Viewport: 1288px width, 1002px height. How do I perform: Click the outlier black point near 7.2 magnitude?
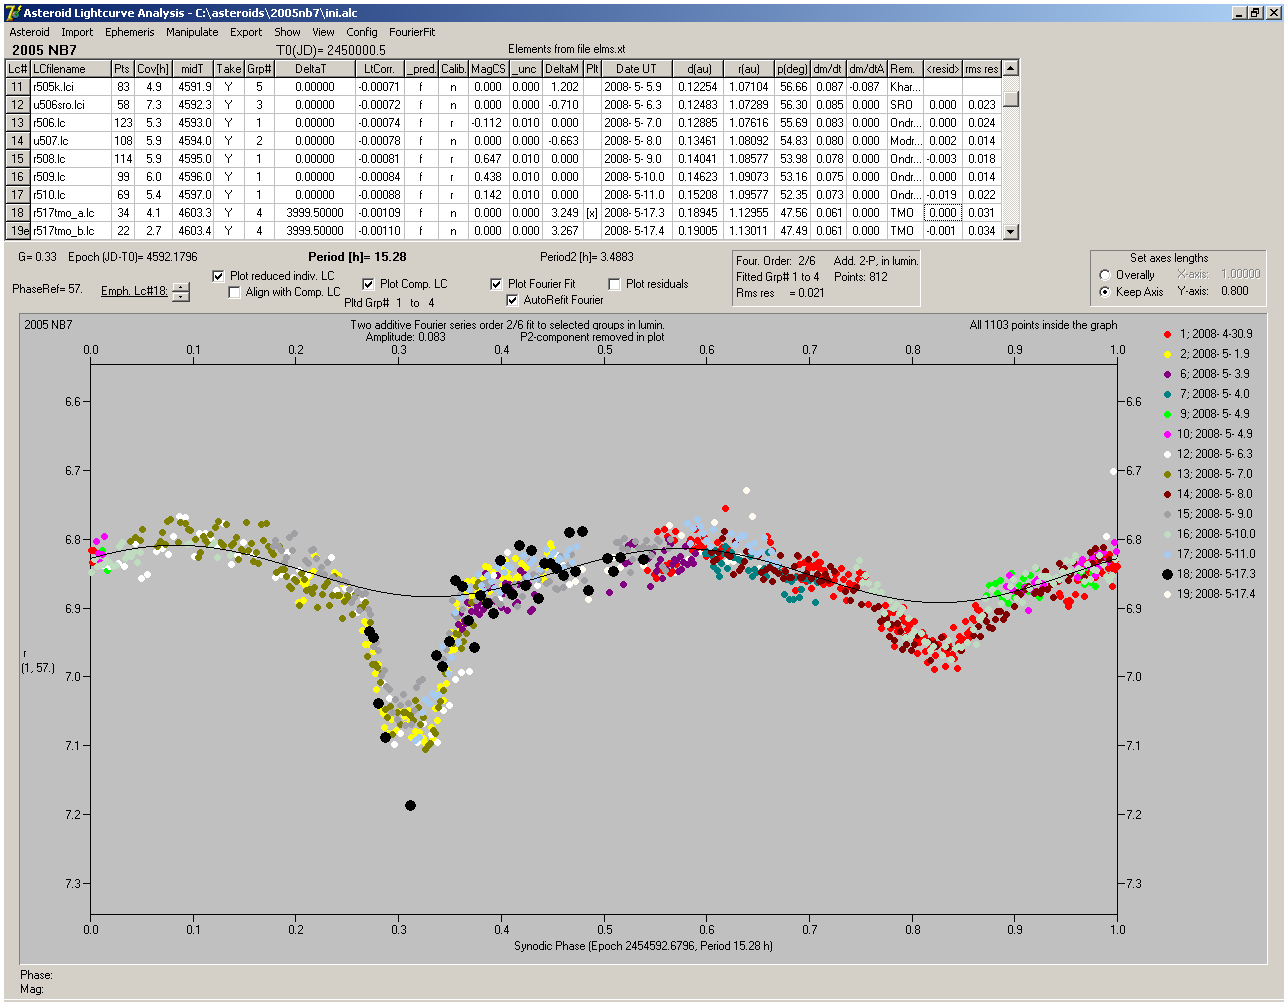coord(410,805)
